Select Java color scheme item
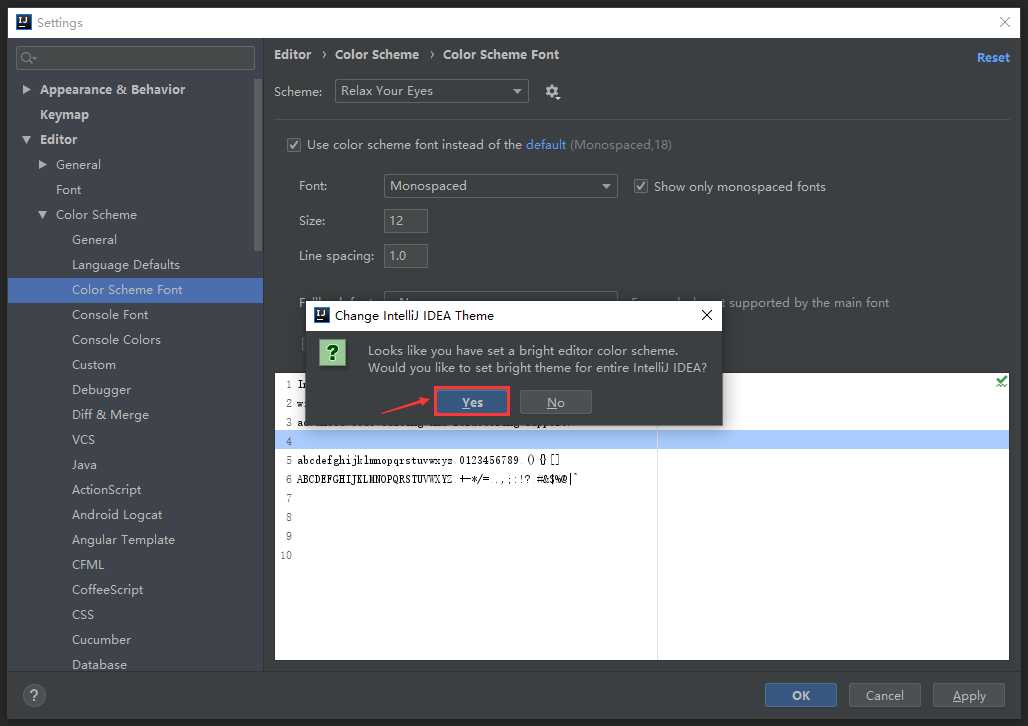The image size is (1028, 726). 84,464
